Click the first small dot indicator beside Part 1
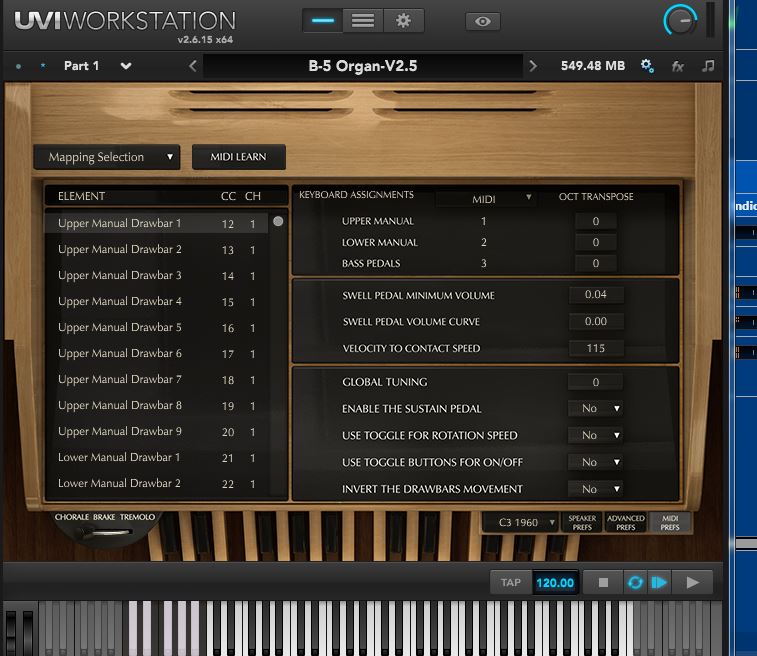The width and height of the screenshot is (757, 656). 18,66
